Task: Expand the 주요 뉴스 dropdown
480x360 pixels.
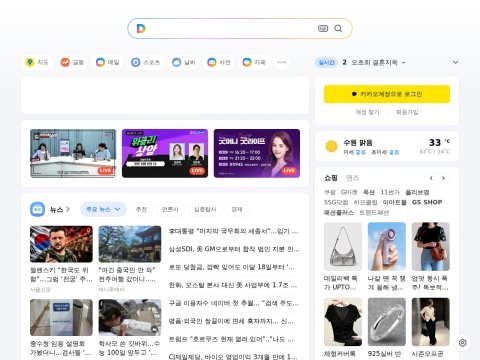Action: pyautogui.click(x=103, y=209)
